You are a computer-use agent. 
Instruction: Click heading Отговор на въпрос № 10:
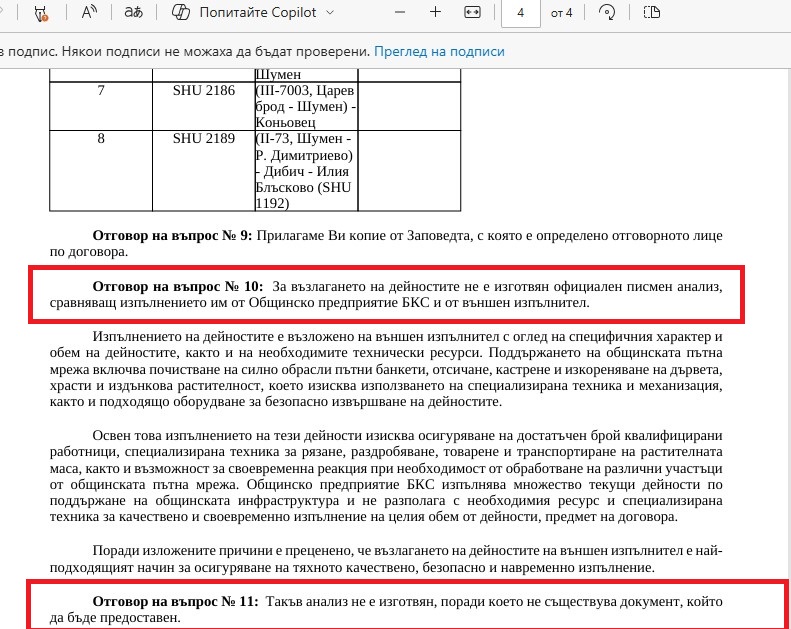[178, 287]
